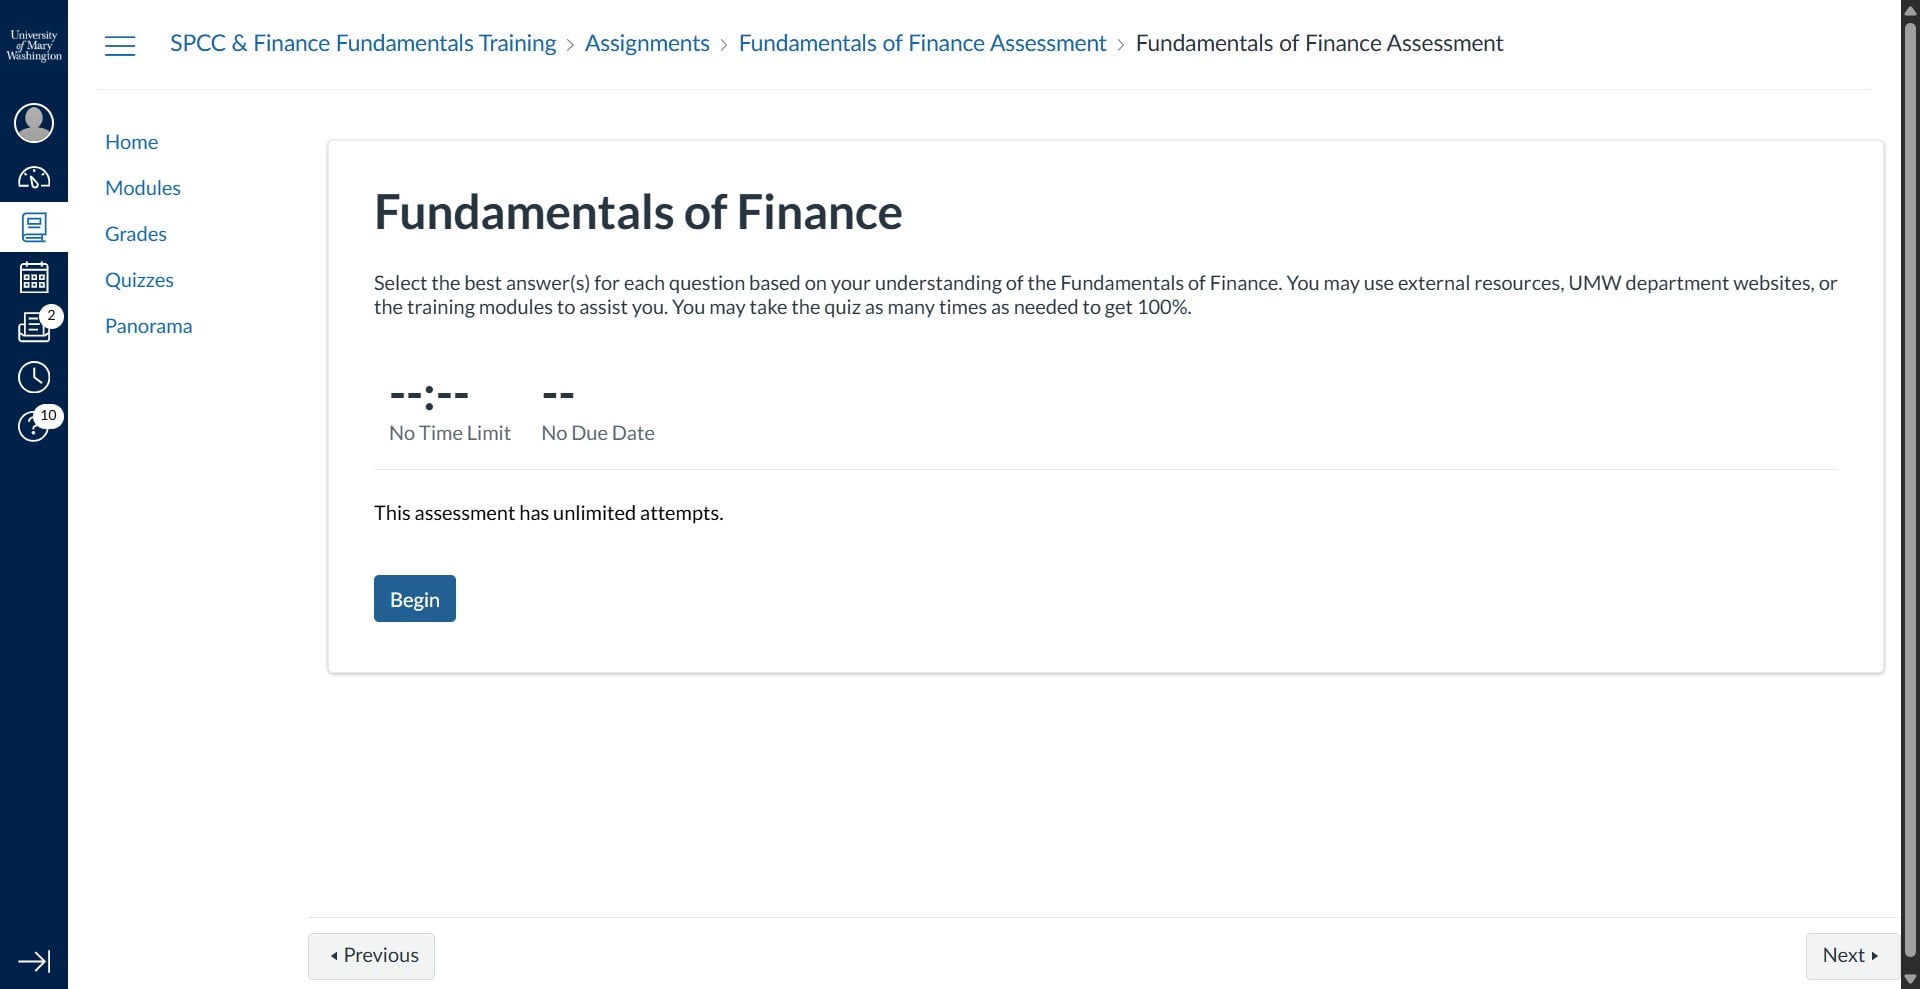Image resolution: width=1920 pixels, height=989 pixels.
Task: Click the University of Mary Washington logo
Action: coord(34,45)
